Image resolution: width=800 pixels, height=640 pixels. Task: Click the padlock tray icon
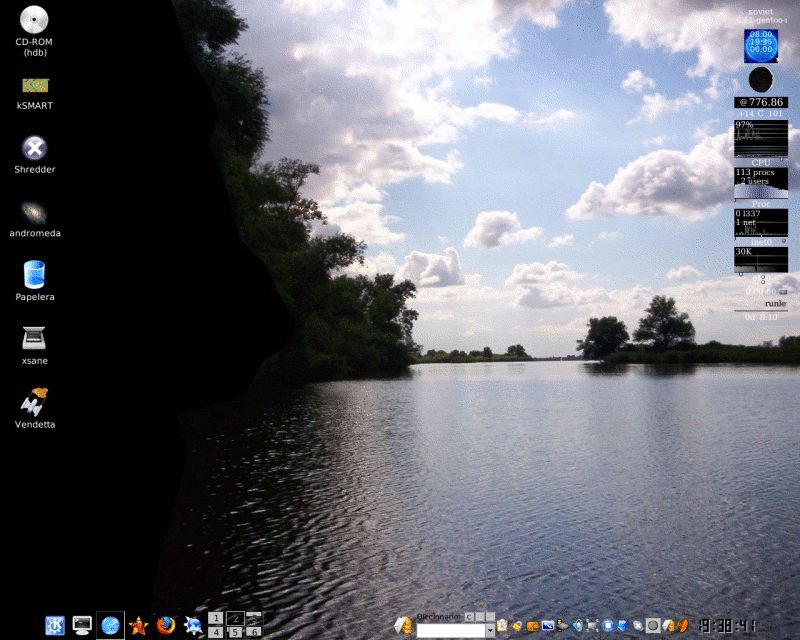(x=517, y=626)
